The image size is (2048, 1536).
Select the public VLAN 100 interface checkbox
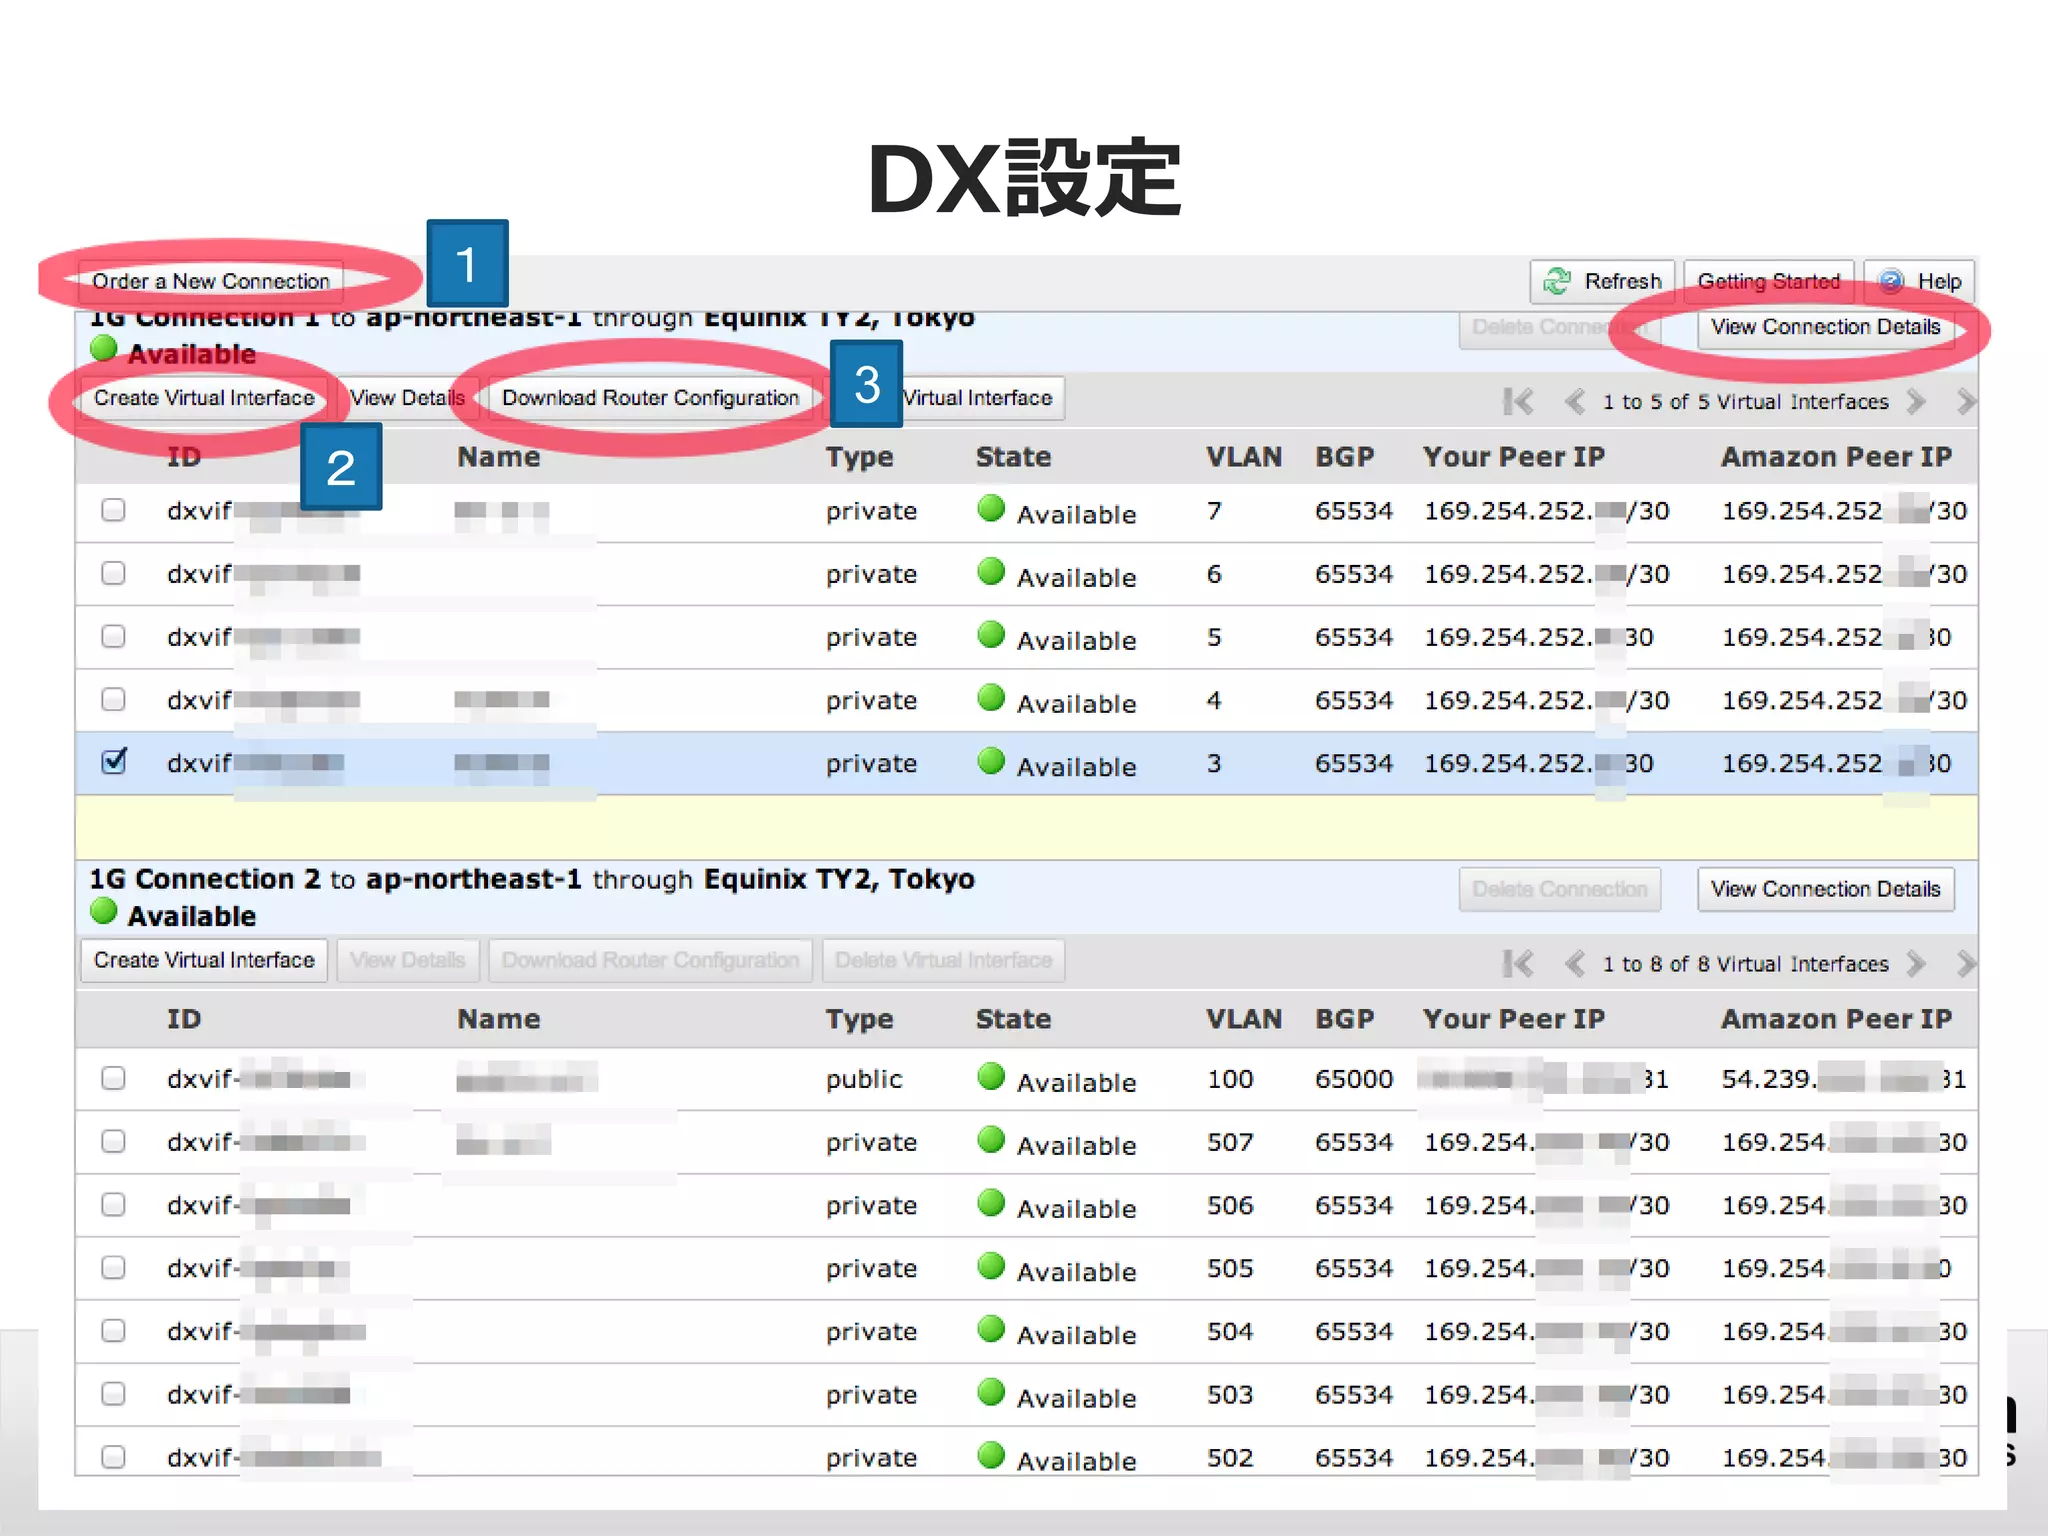point(114,1078)
